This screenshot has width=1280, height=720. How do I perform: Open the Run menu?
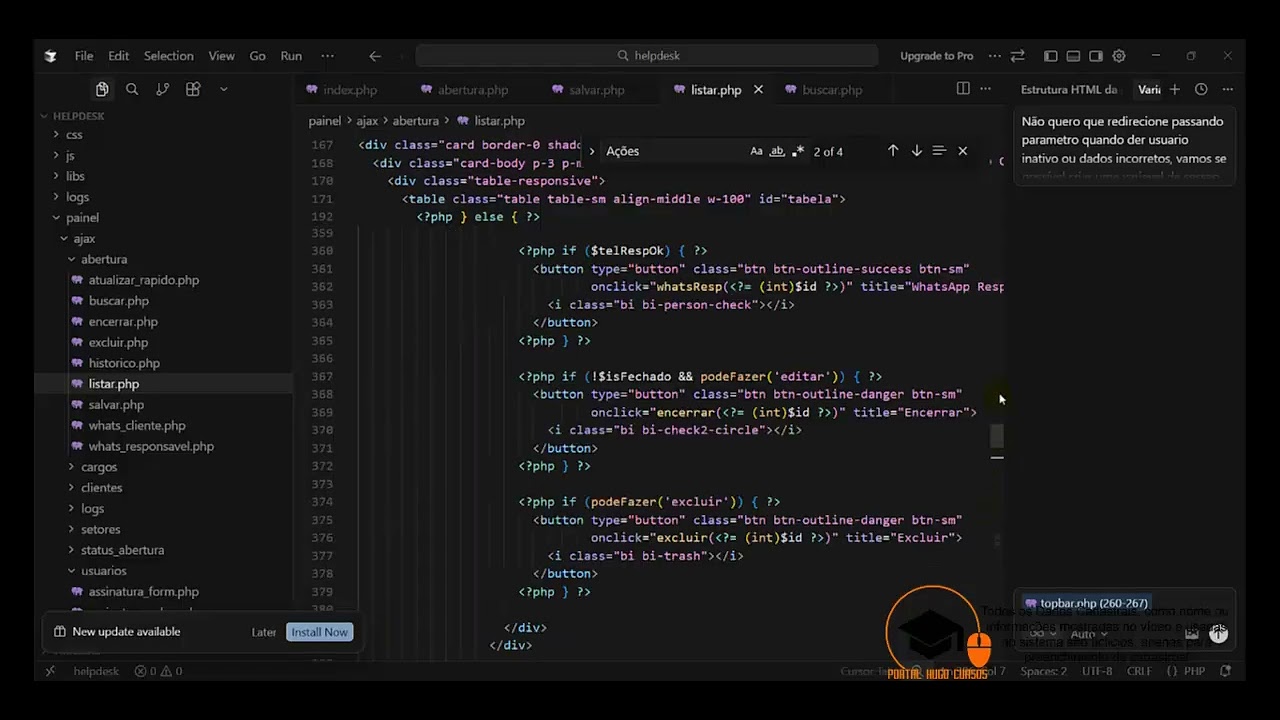[x=291, y=56]
